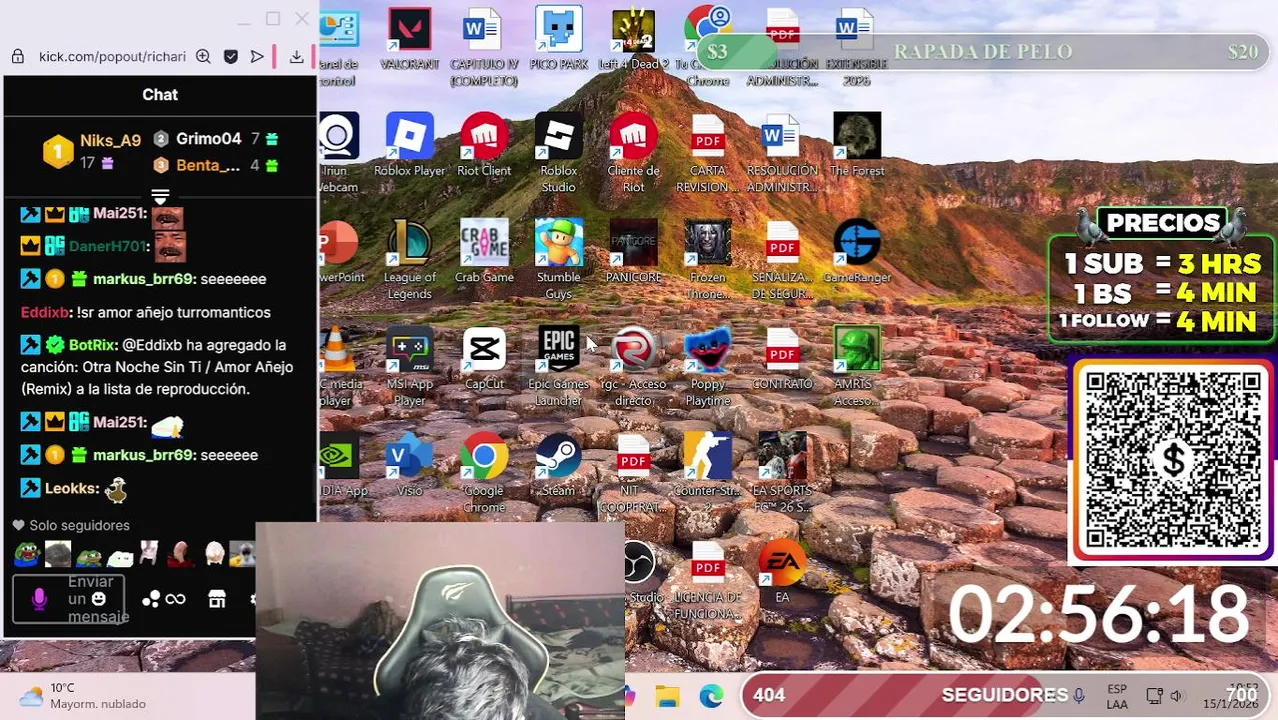The height and width of the screenshot is (720, 1278).
Task: Open the NVIDIA App shortcut
Action: point(343,467)
